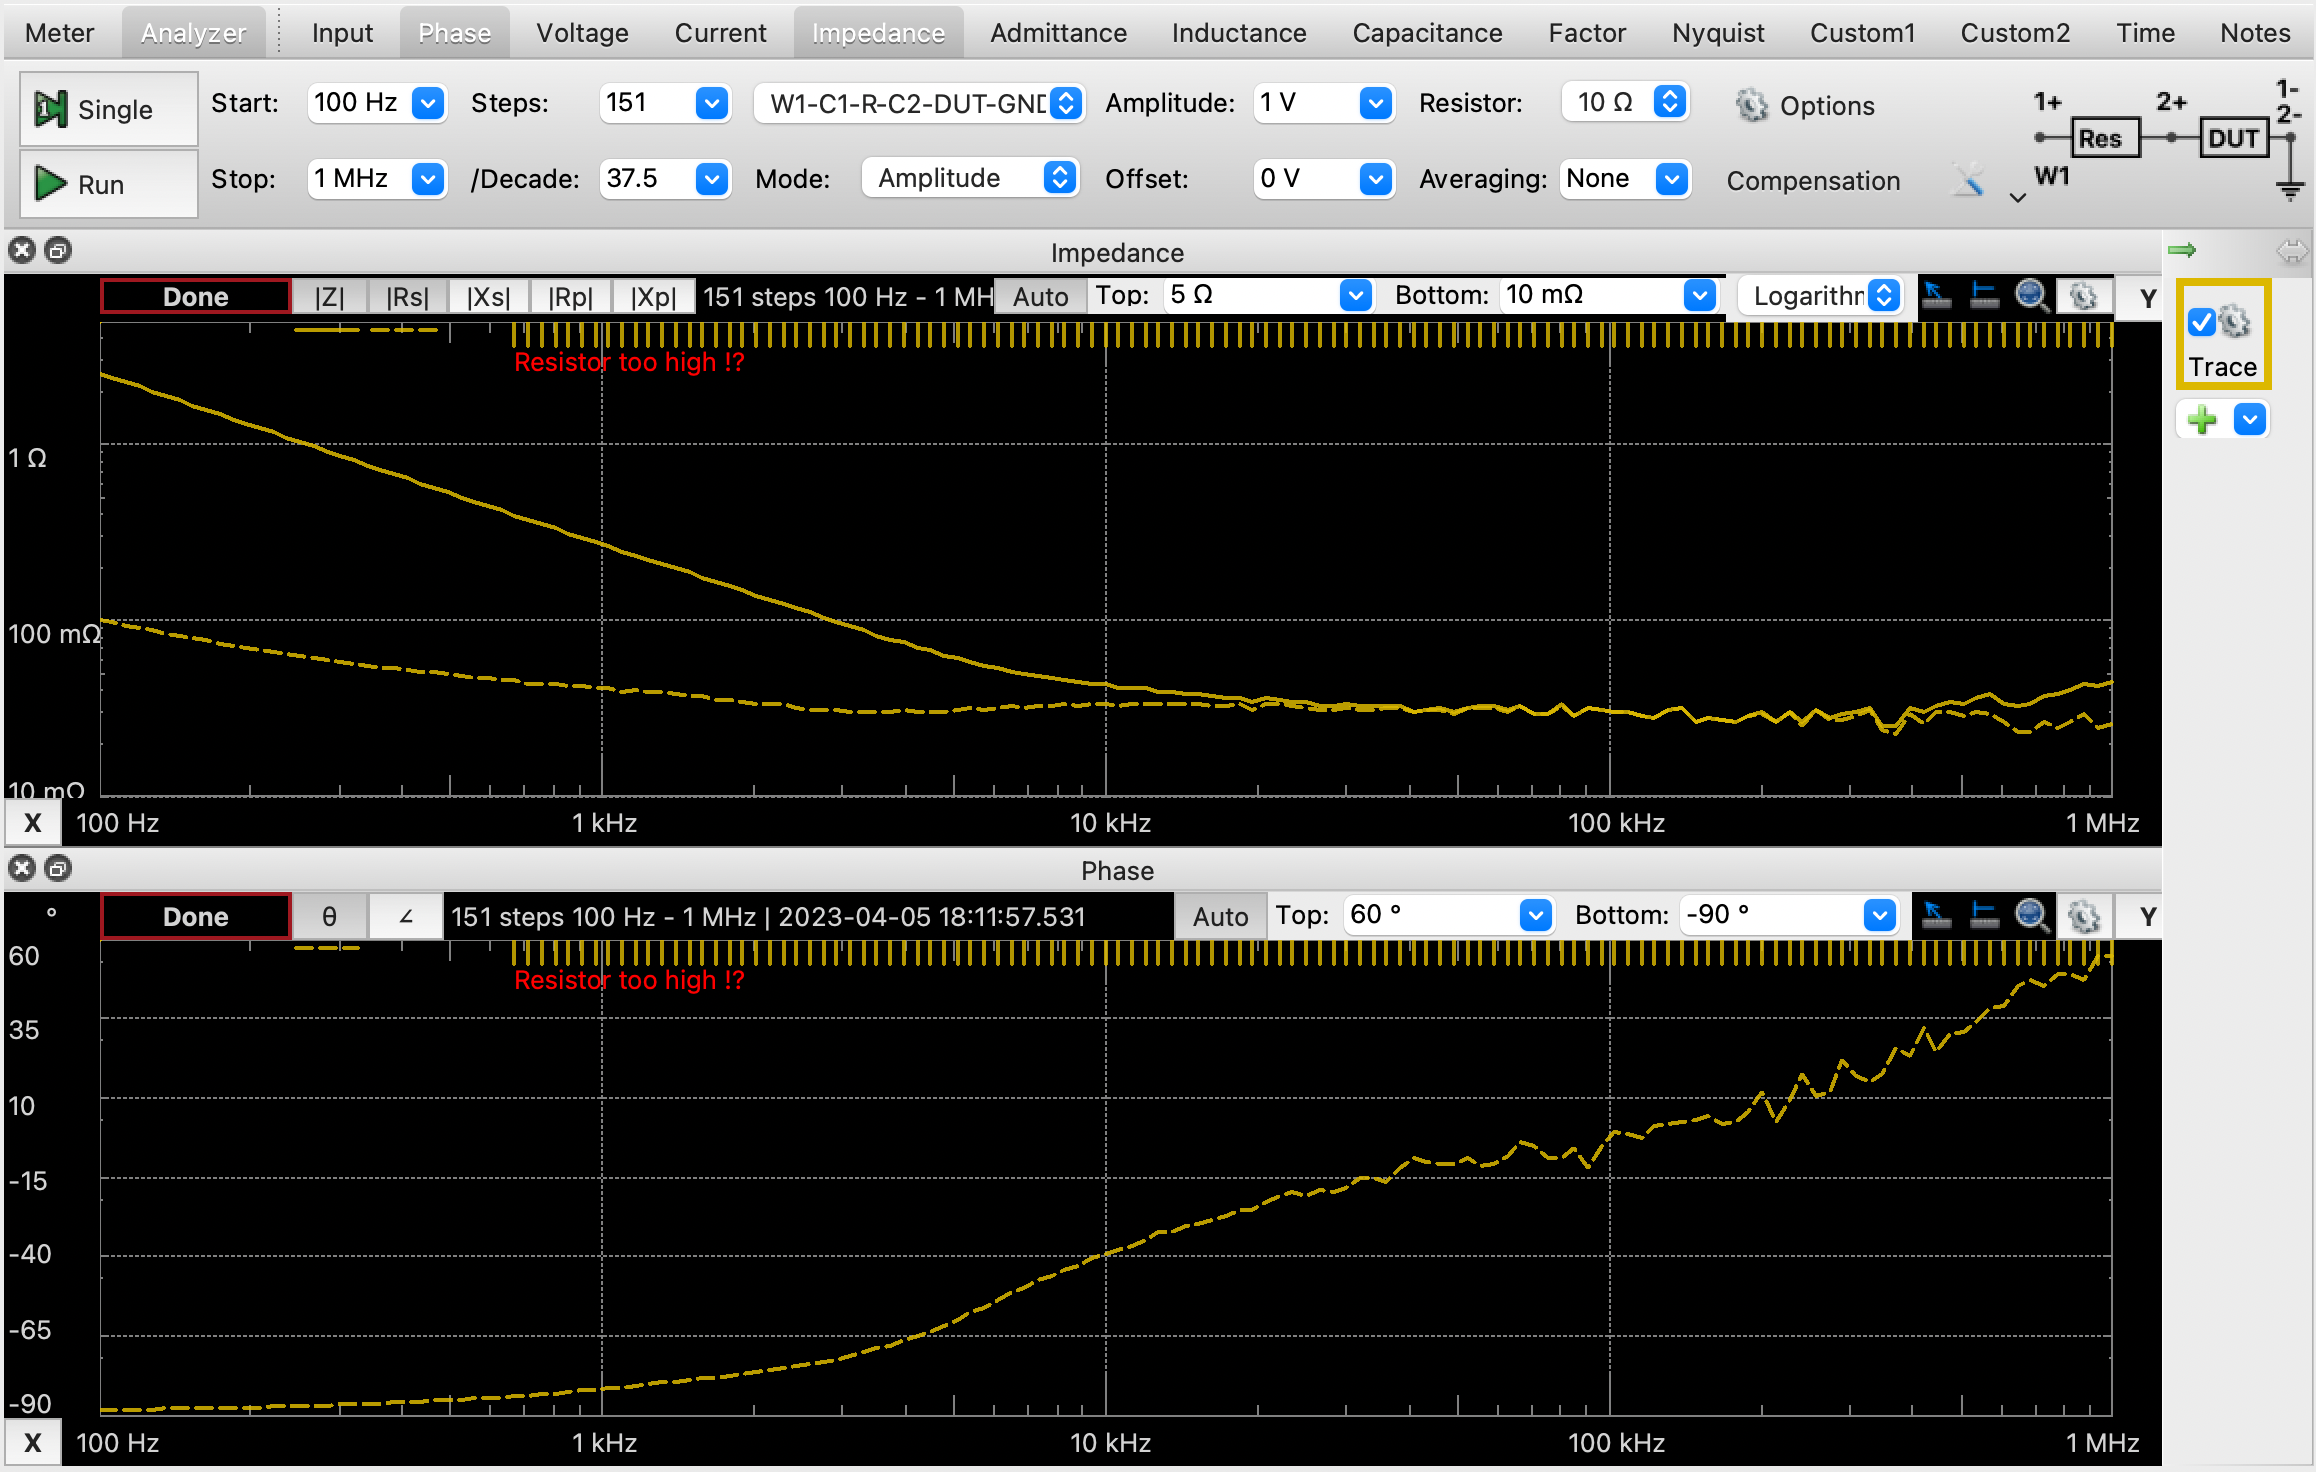Click the Compensation wrench tool icon

[1967, 180]
